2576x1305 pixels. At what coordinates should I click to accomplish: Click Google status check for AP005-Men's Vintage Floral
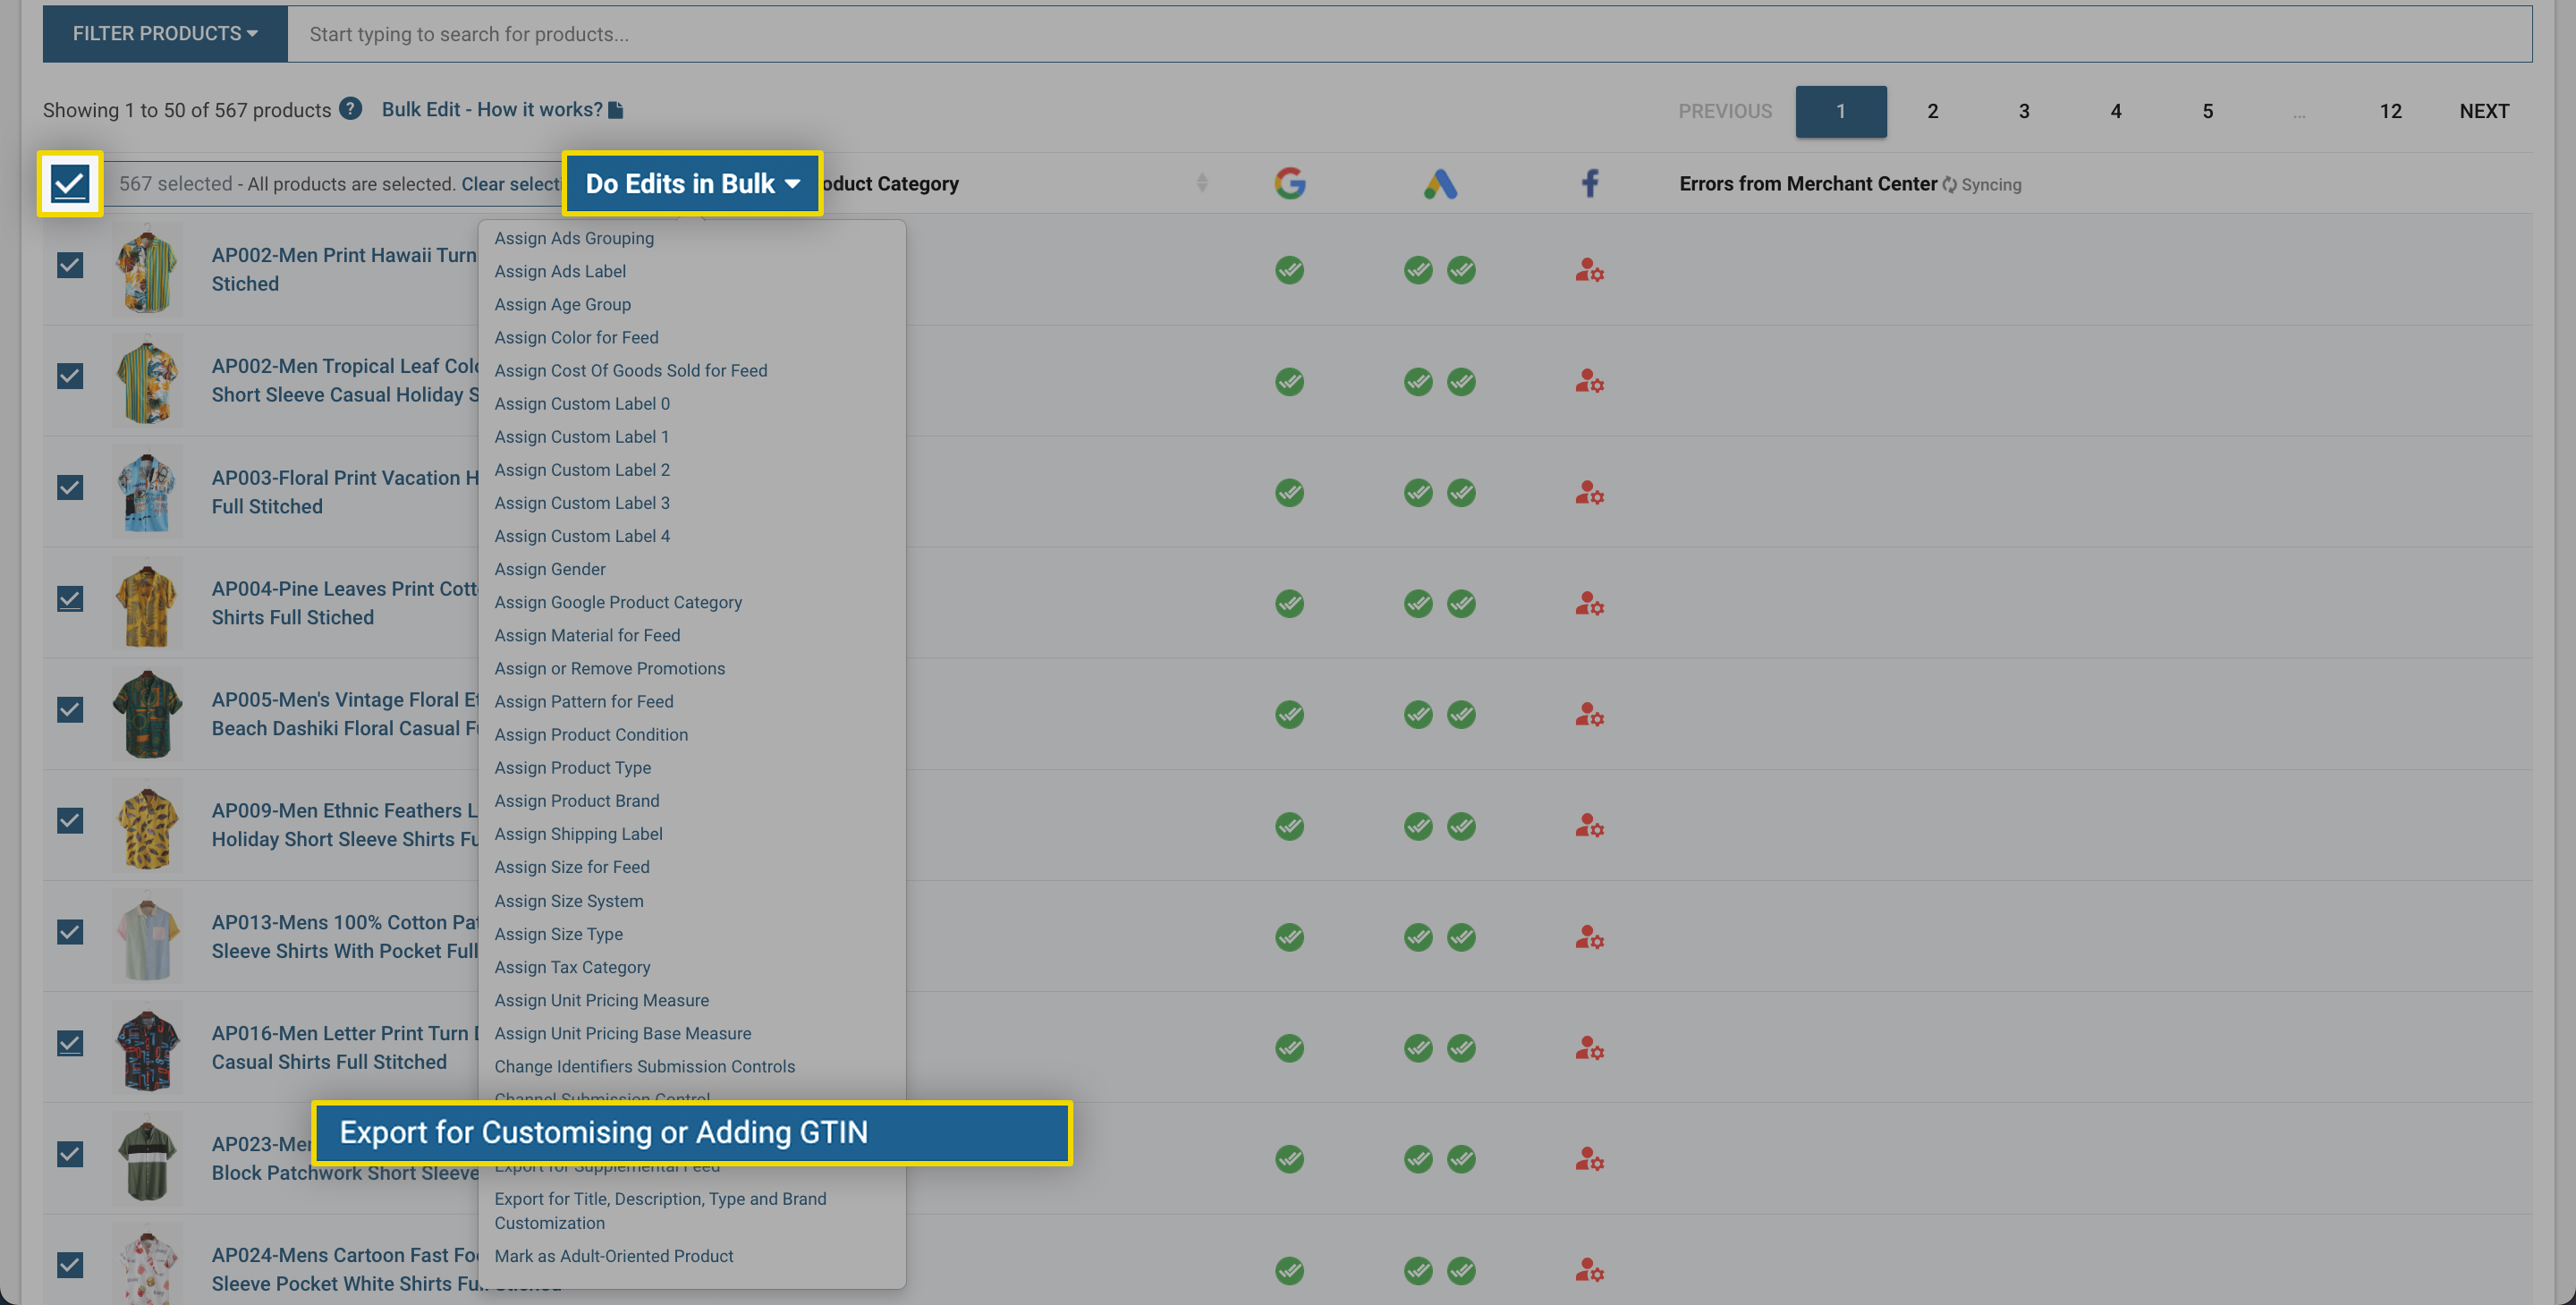[1289, 714]
